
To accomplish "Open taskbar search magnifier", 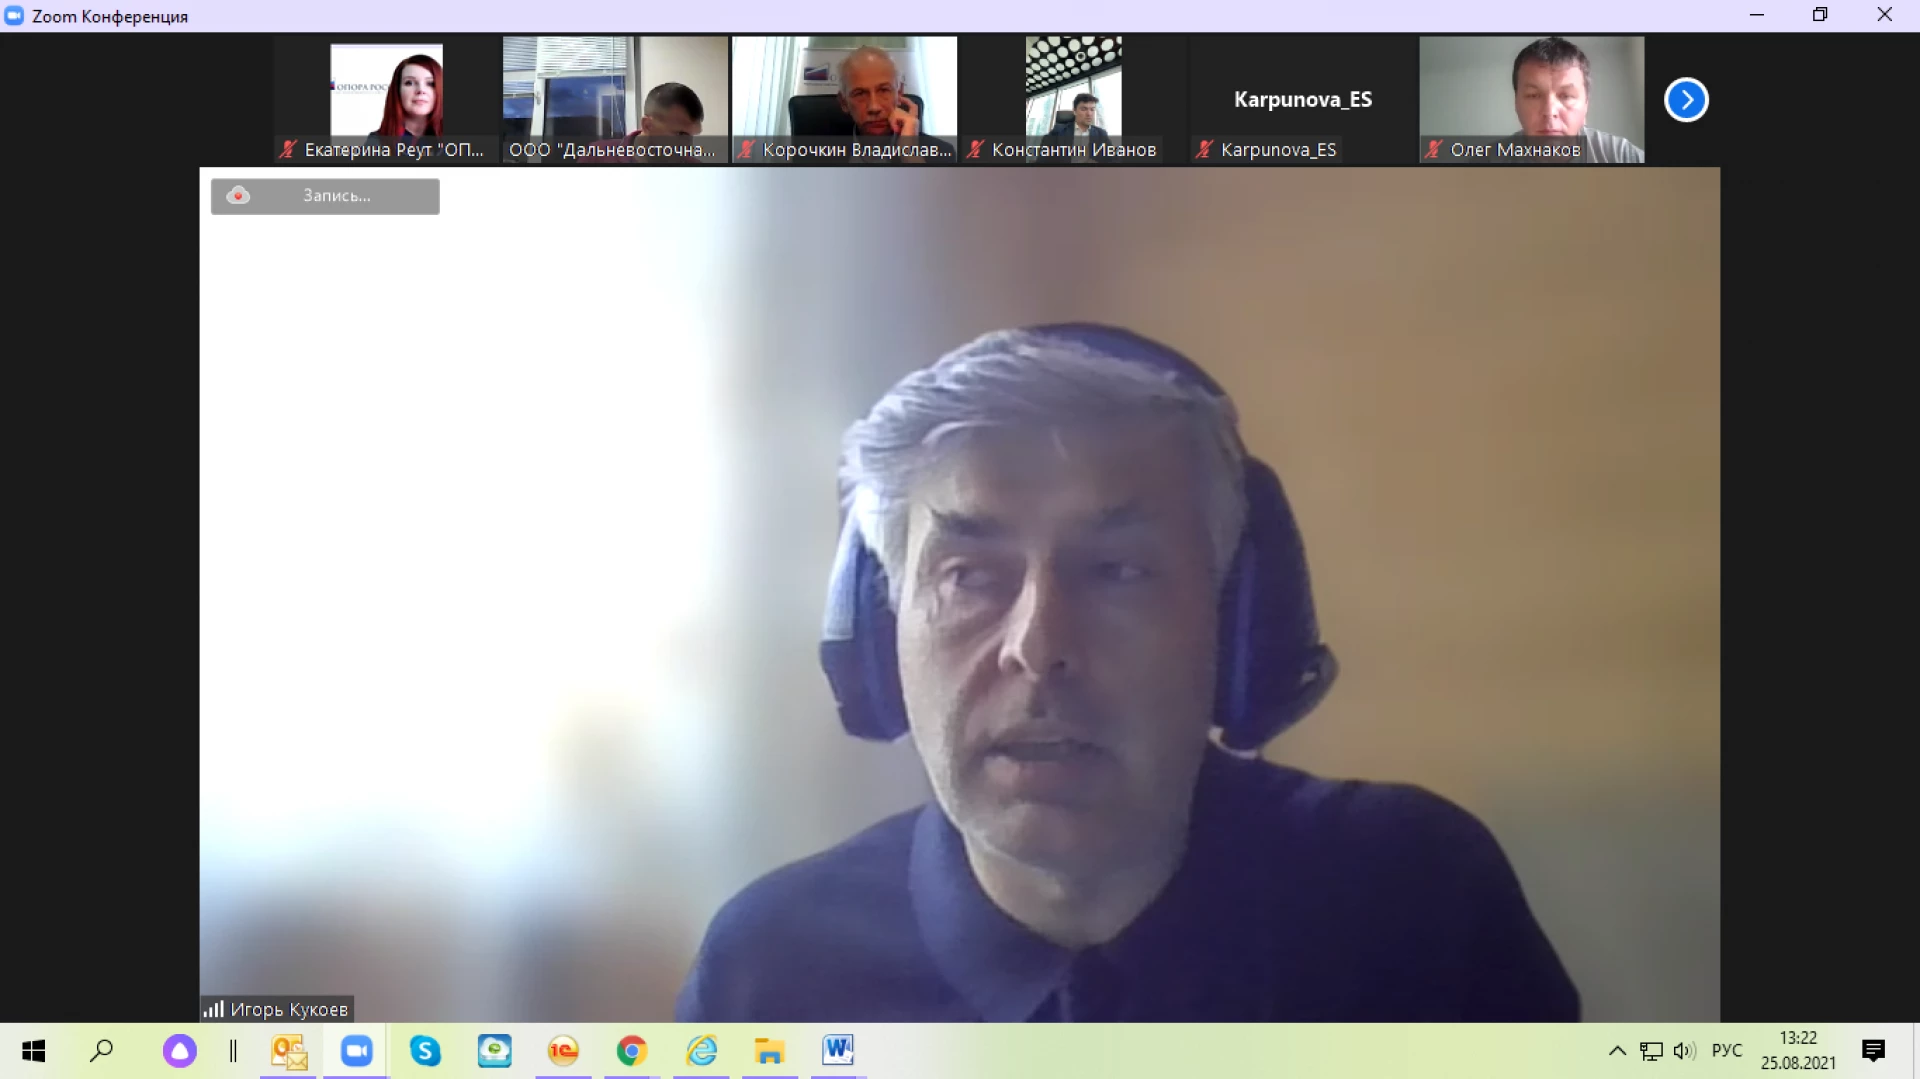I will click(102, 1051).
